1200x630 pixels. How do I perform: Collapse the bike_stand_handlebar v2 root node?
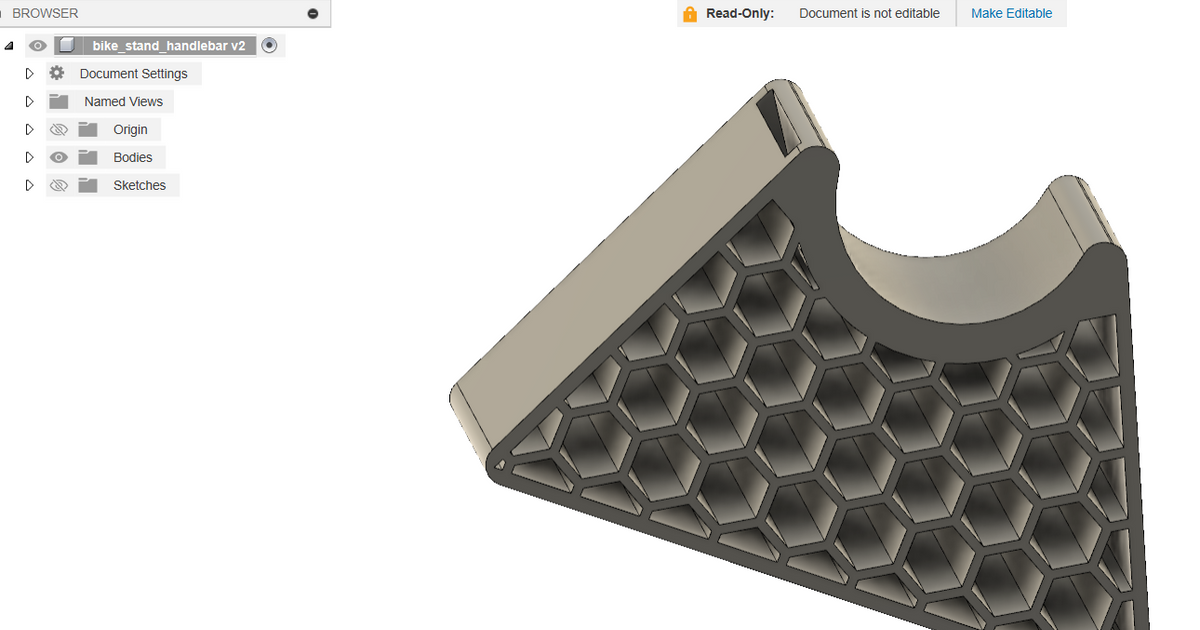pos(9,46)
